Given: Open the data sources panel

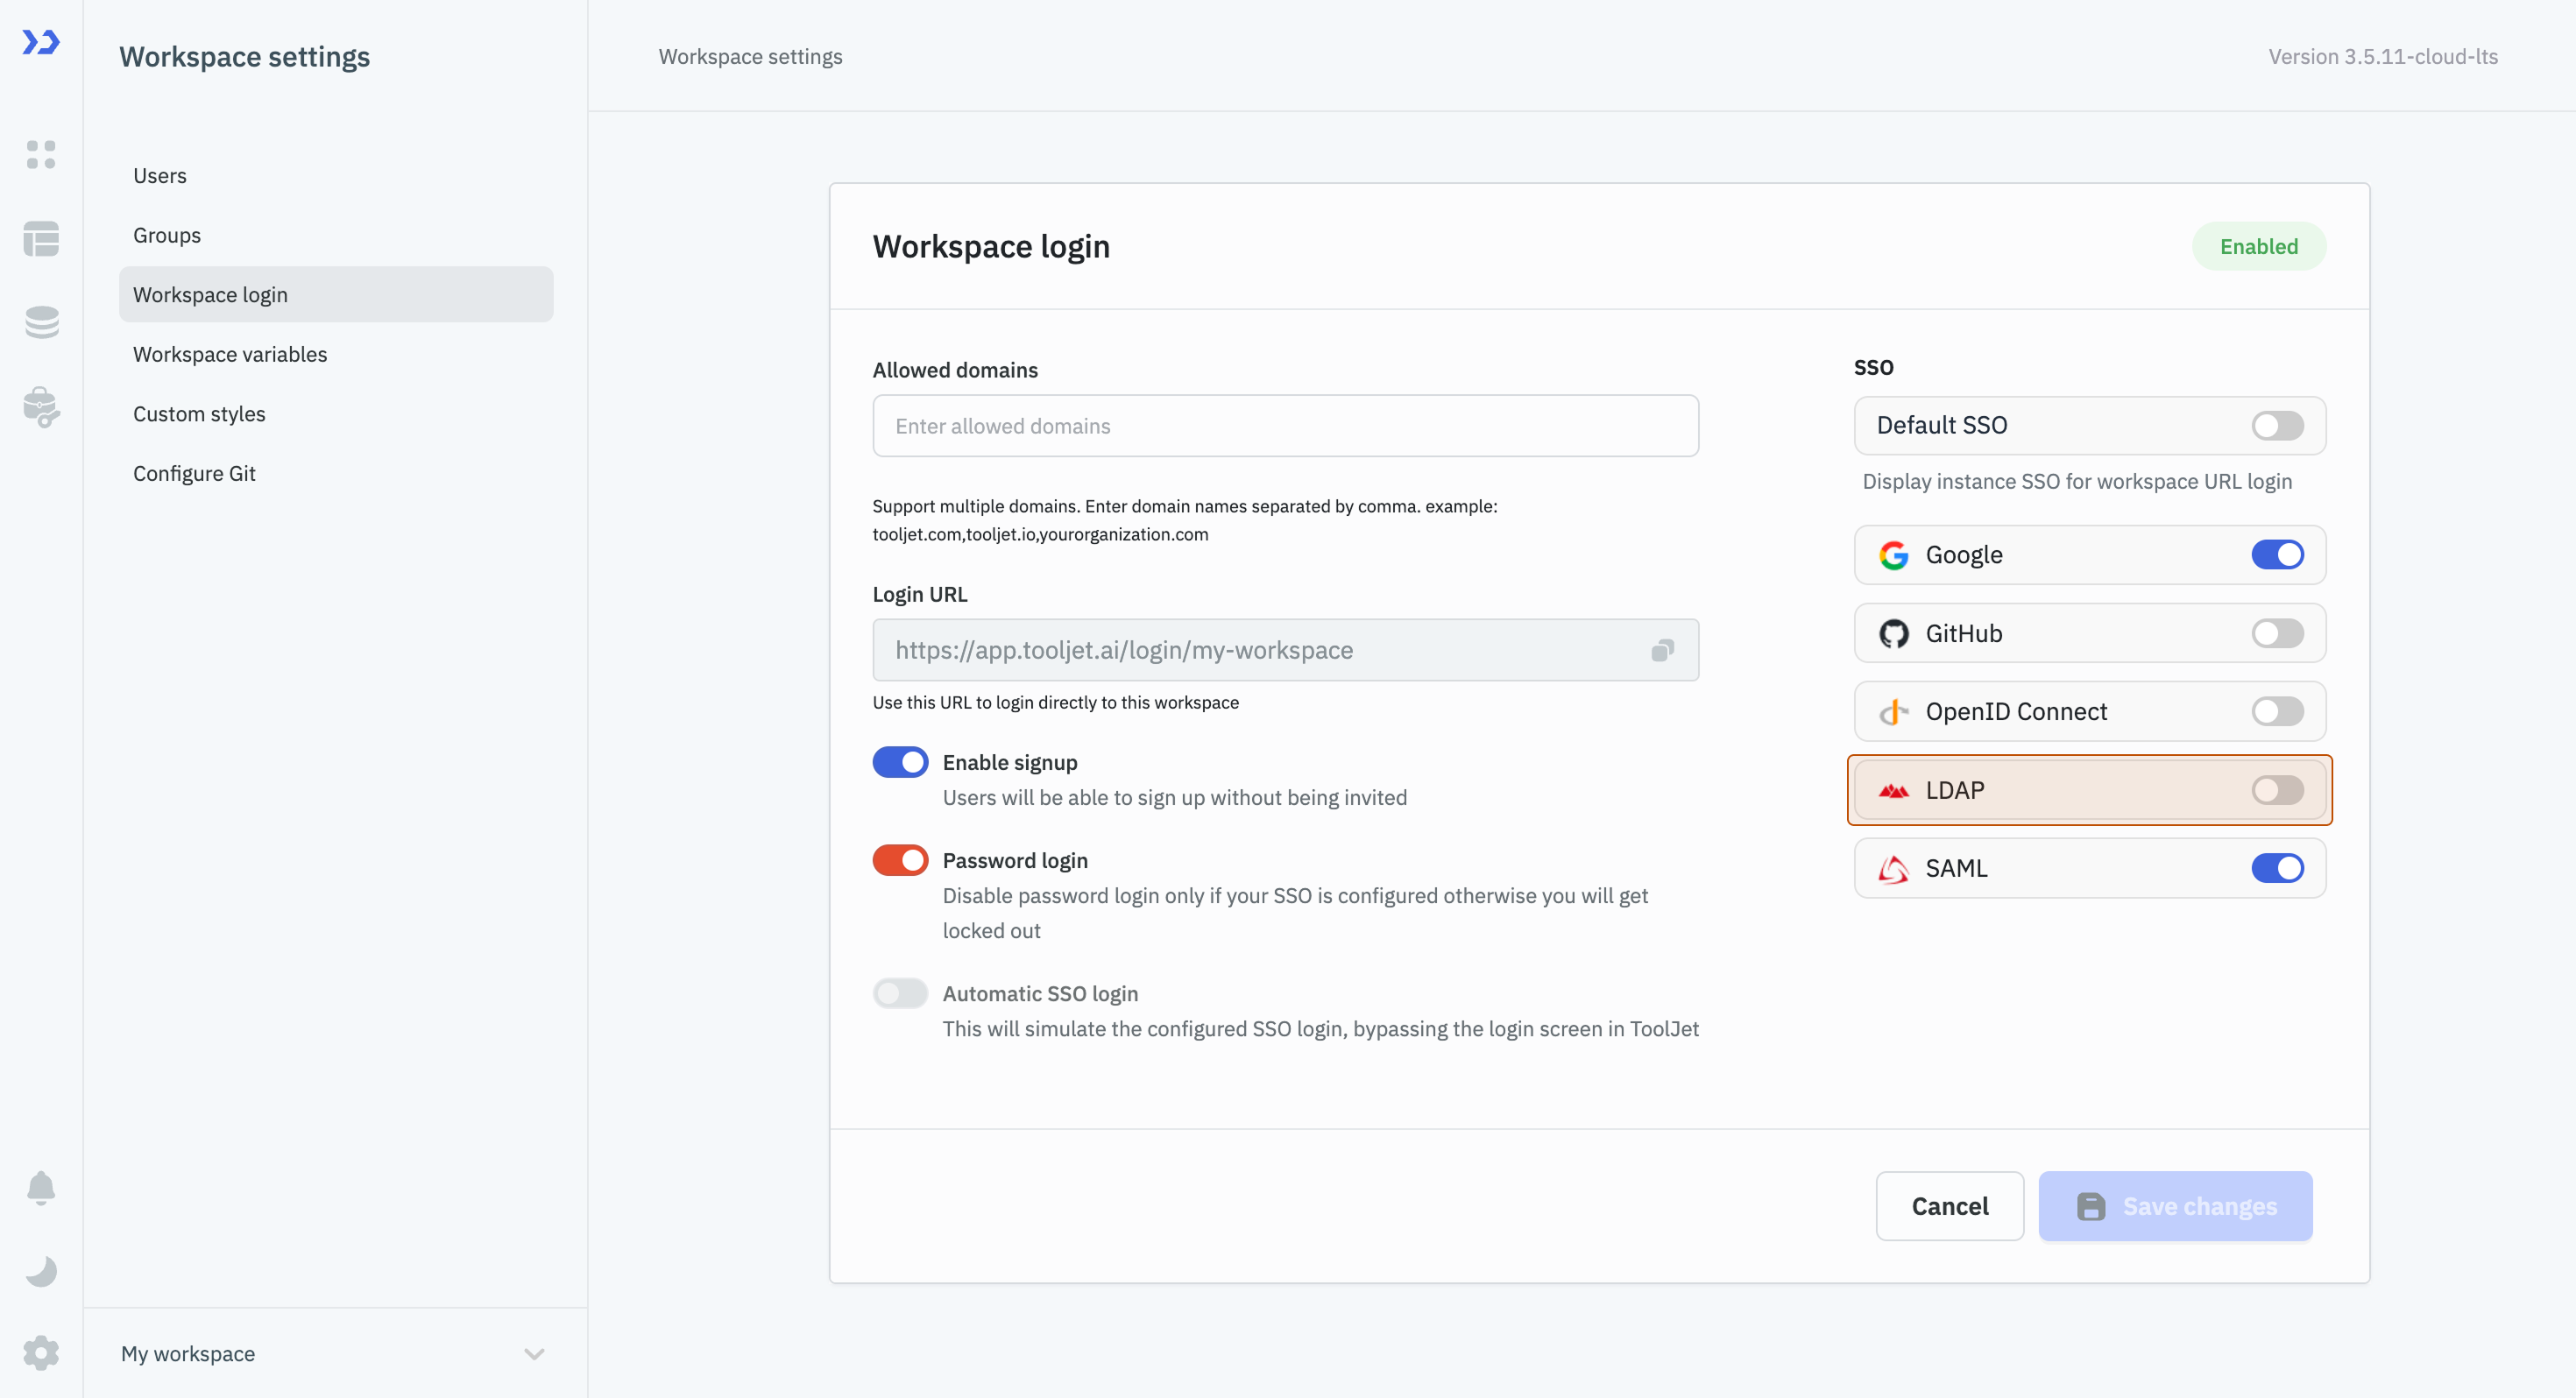Looking at the screenshot, I should pyautogui.click(x=41, y=322).
